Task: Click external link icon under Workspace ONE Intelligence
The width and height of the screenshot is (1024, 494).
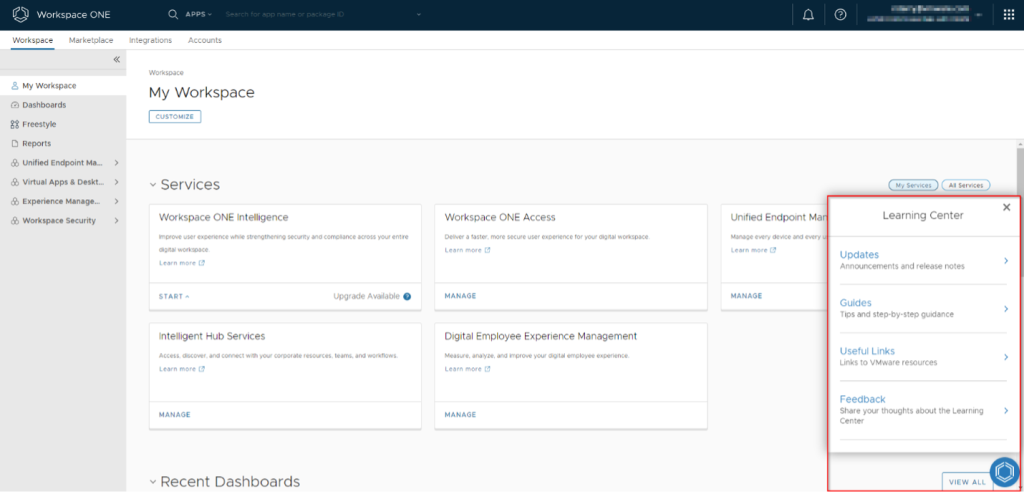Action: [x=202, y=263]
